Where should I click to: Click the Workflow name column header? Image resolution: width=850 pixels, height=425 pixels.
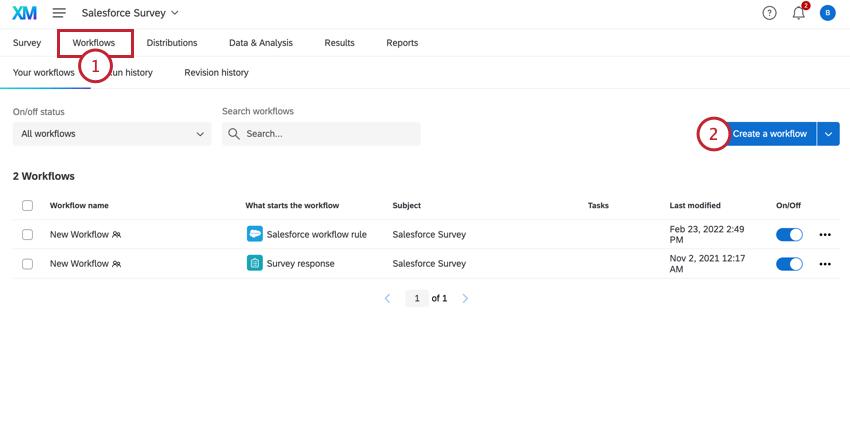[x=79, y=205]
